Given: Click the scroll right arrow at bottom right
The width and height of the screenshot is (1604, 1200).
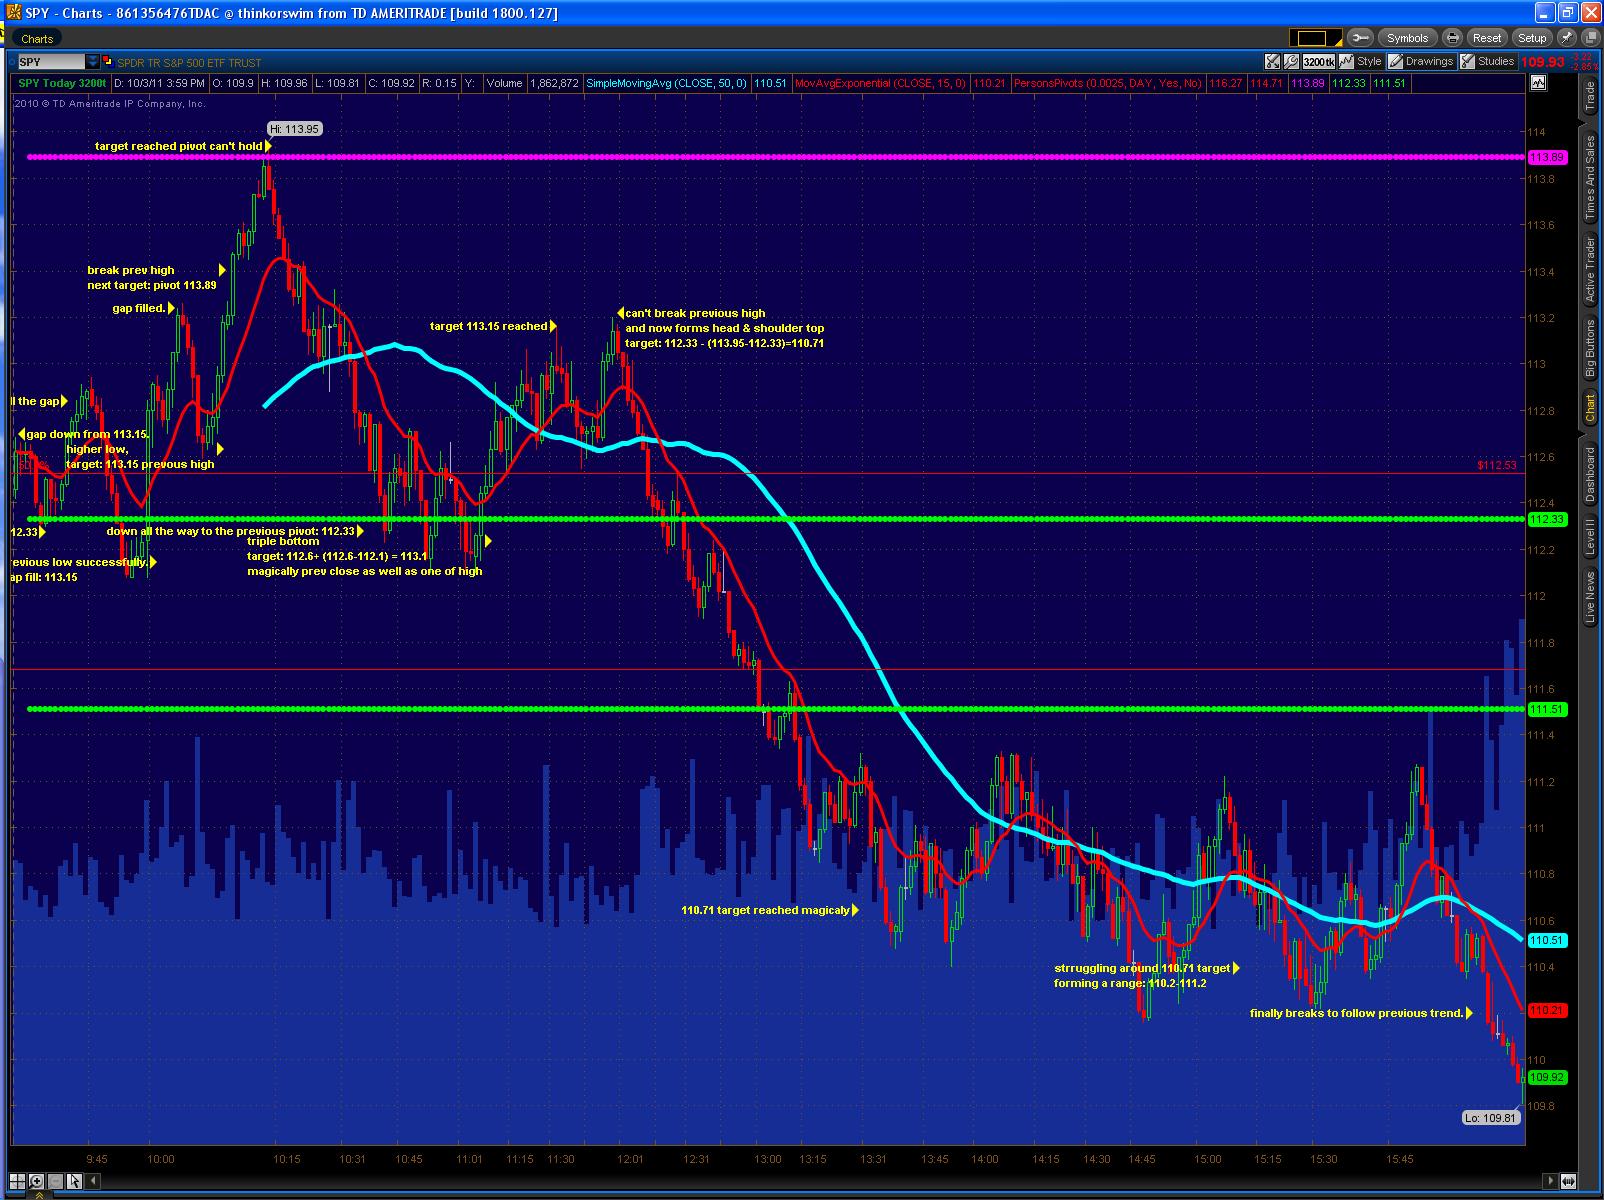Looking at the screenshot, I should 1551,1181.
